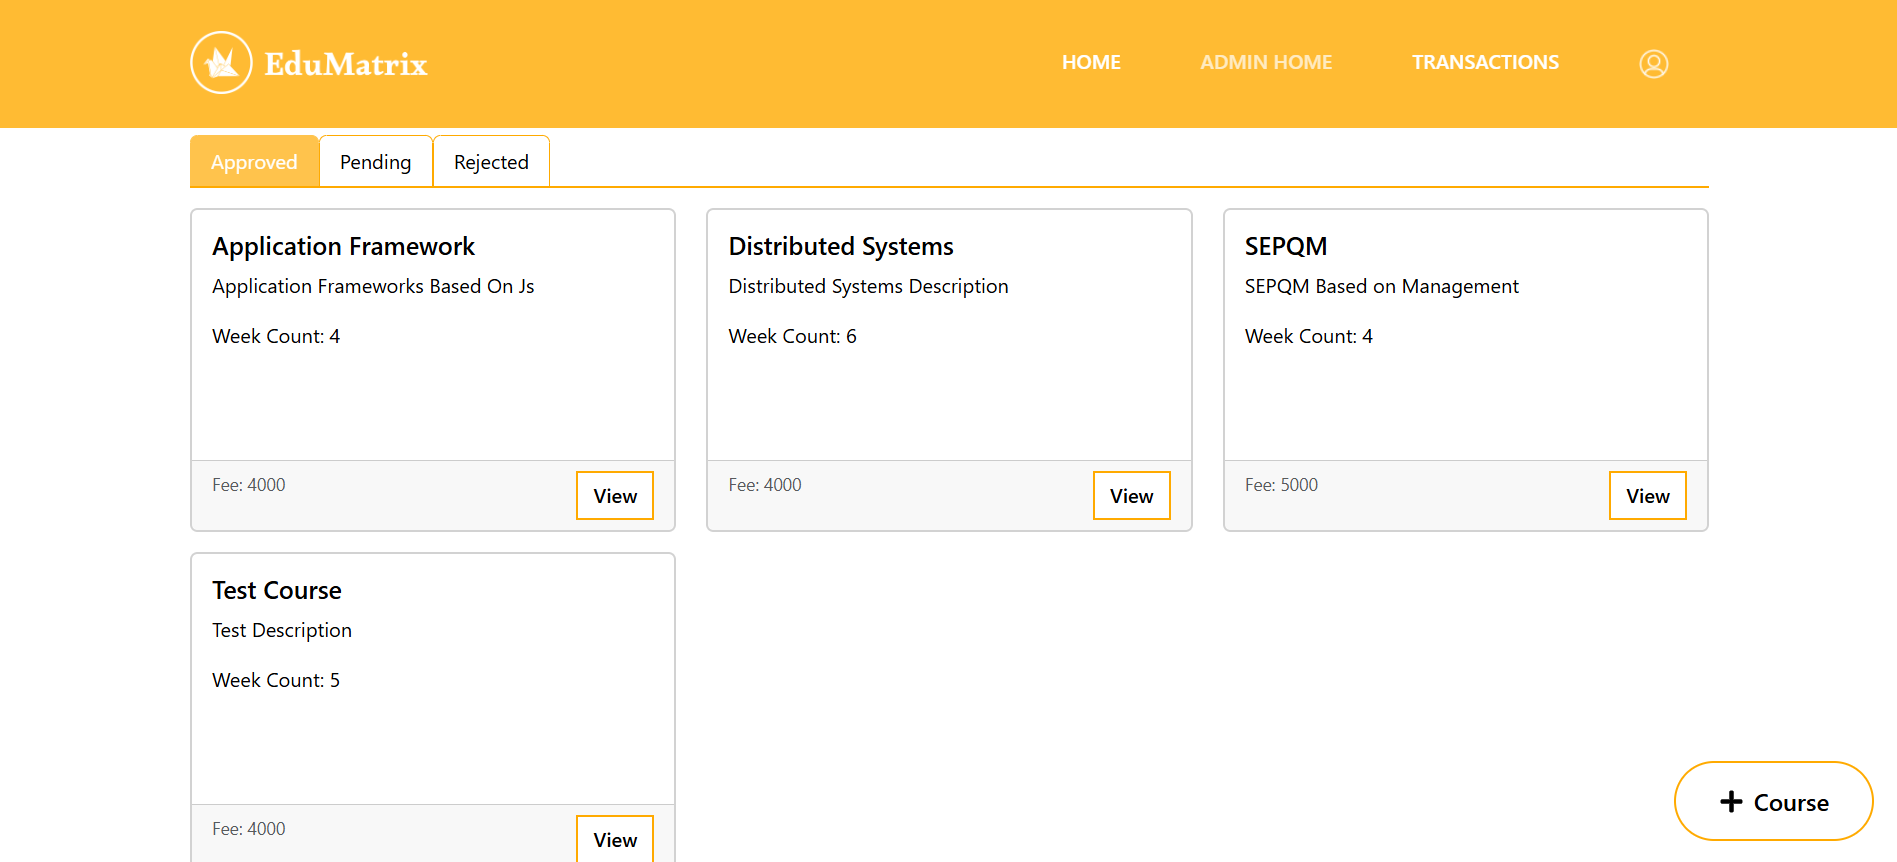The height and width of the screenshot is (862, 1897).
Task: Select 'SEPQM Based on Management' text
Action: [x=1381, y=286]
